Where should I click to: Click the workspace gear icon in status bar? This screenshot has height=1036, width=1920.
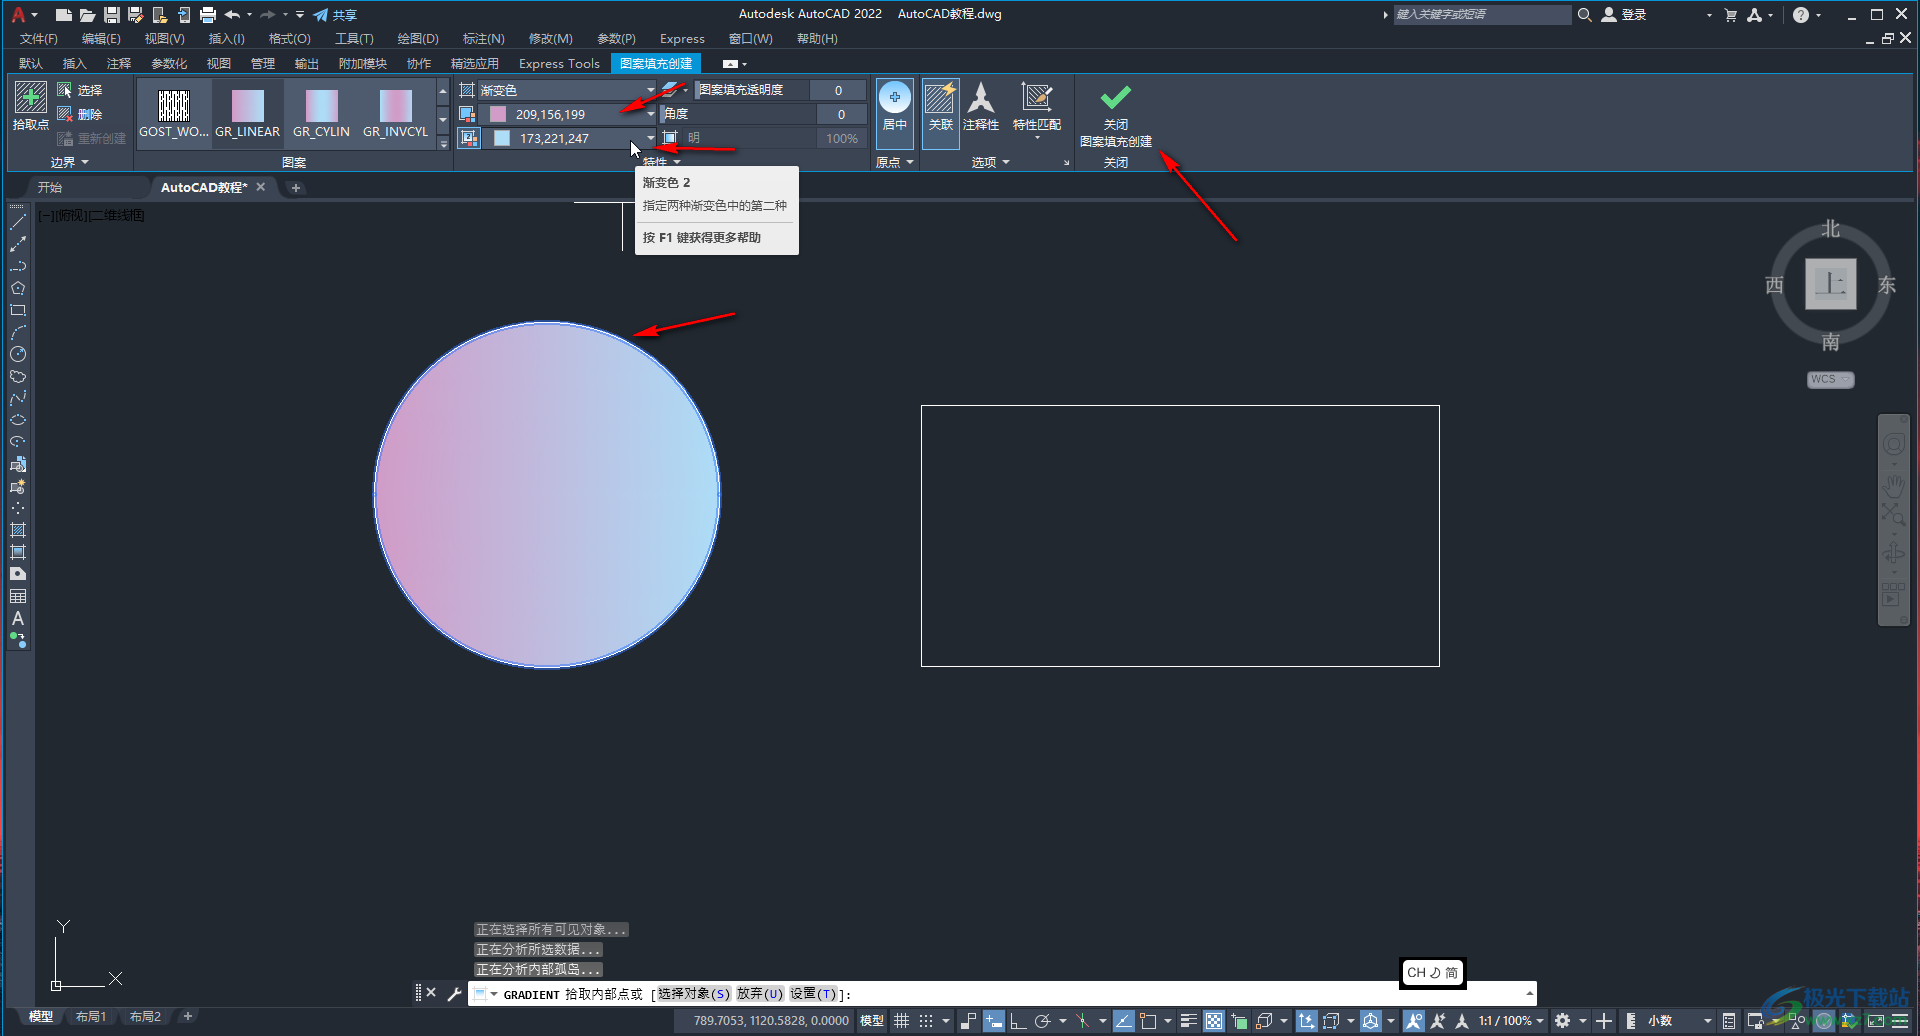point(1563,1021)
